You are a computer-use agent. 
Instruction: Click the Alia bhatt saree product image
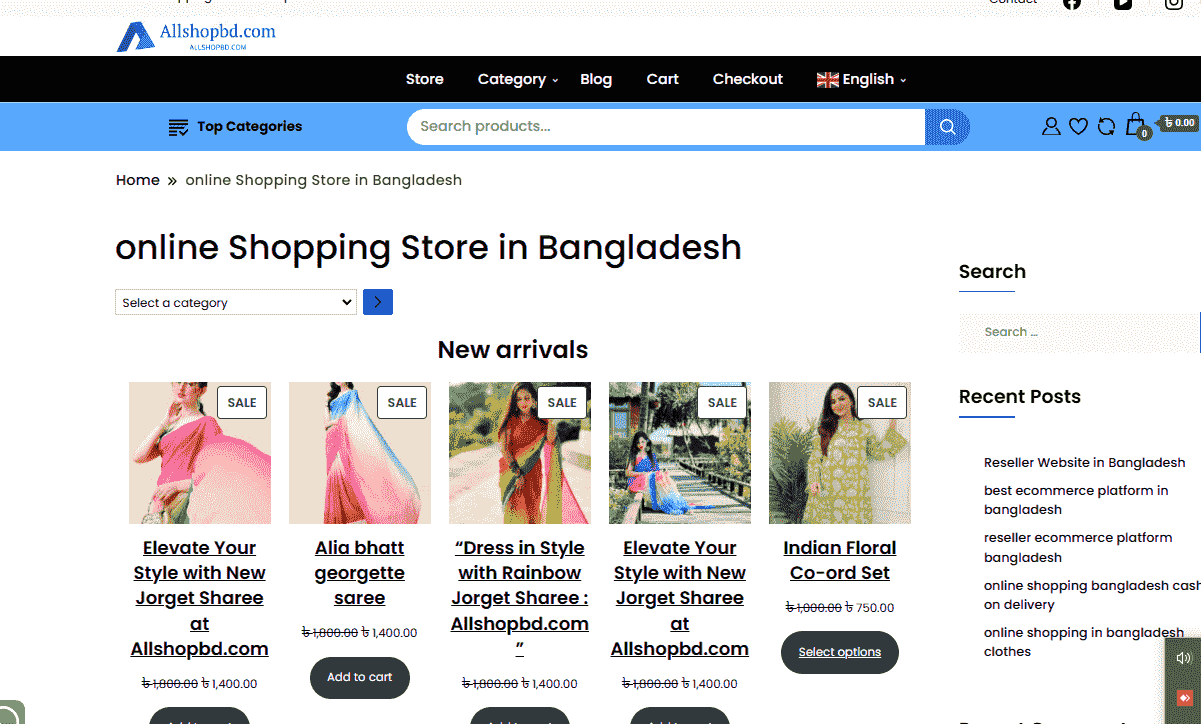(x=360, y=453)
